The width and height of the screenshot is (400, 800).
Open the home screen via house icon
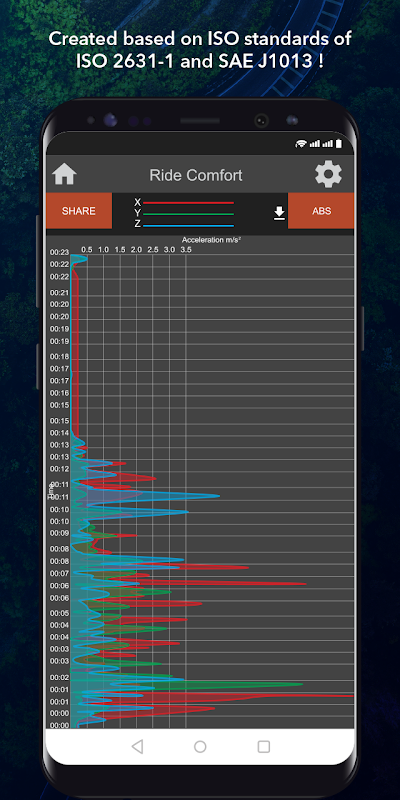tap(64, 174)
